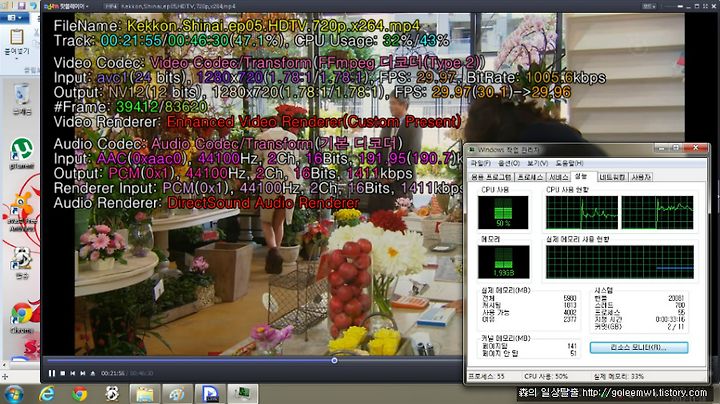Click the Task Manager title bar icon
Viewport: 720px width, 404px height.
[472, 150]
